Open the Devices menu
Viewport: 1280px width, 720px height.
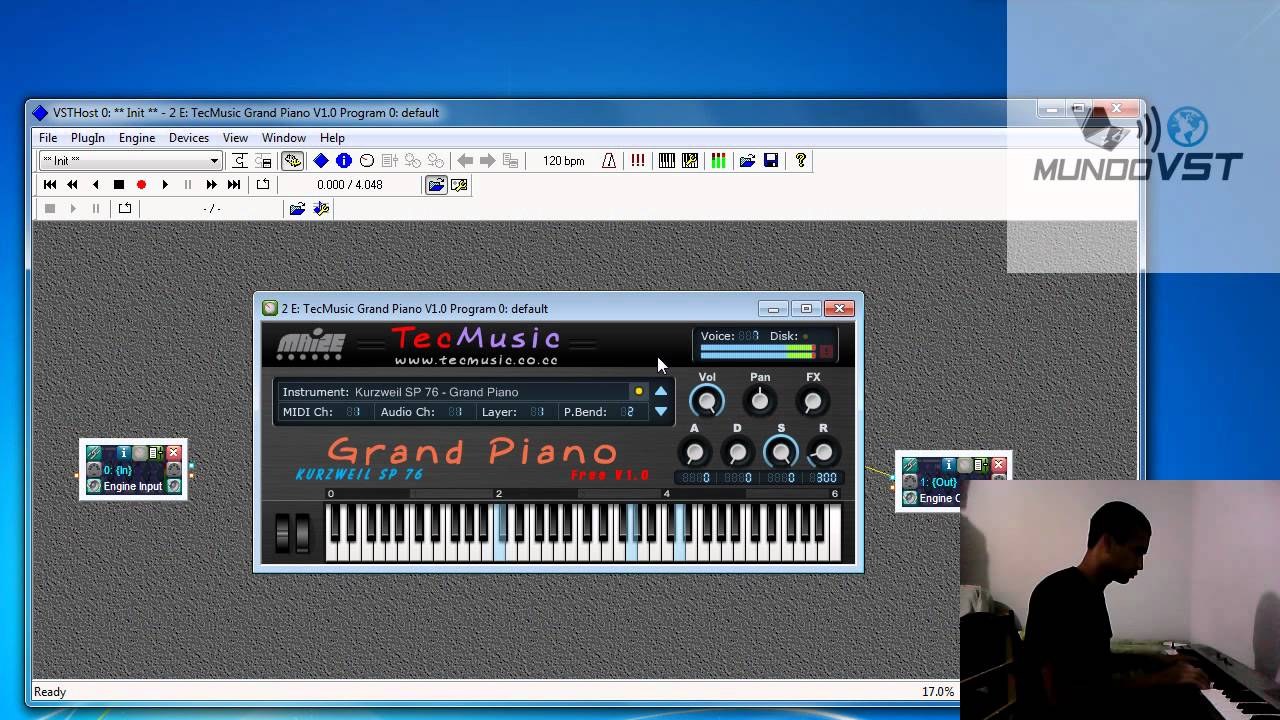coord(189,138)
